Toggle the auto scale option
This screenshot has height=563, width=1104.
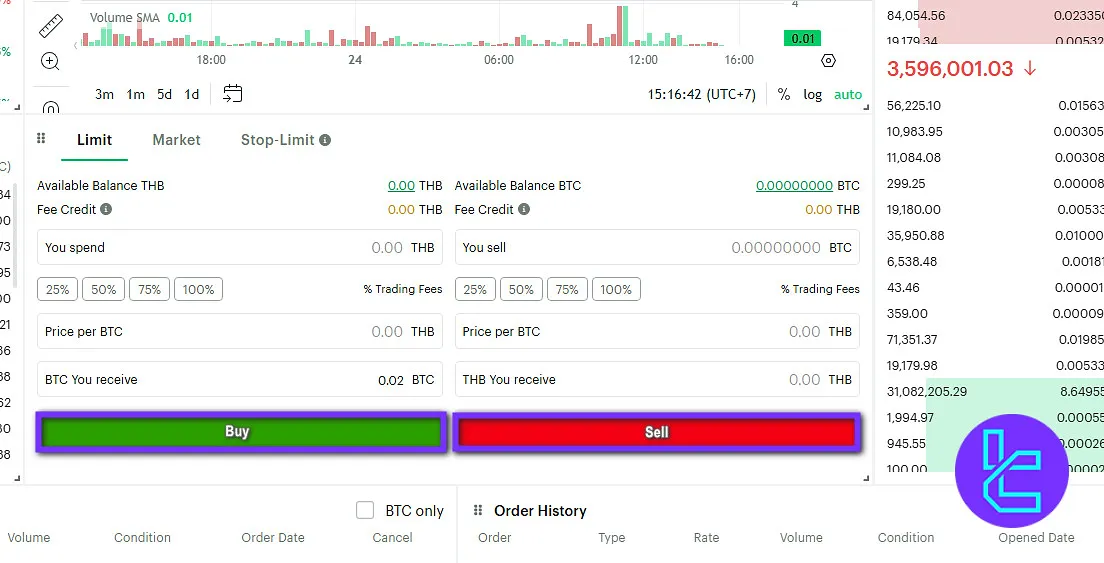tap(848, 95)
